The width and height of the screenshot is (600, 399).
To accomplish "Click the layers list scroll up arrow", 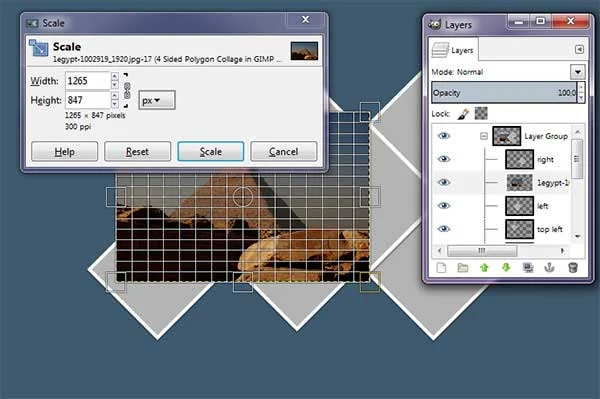I will coord(577,132).
